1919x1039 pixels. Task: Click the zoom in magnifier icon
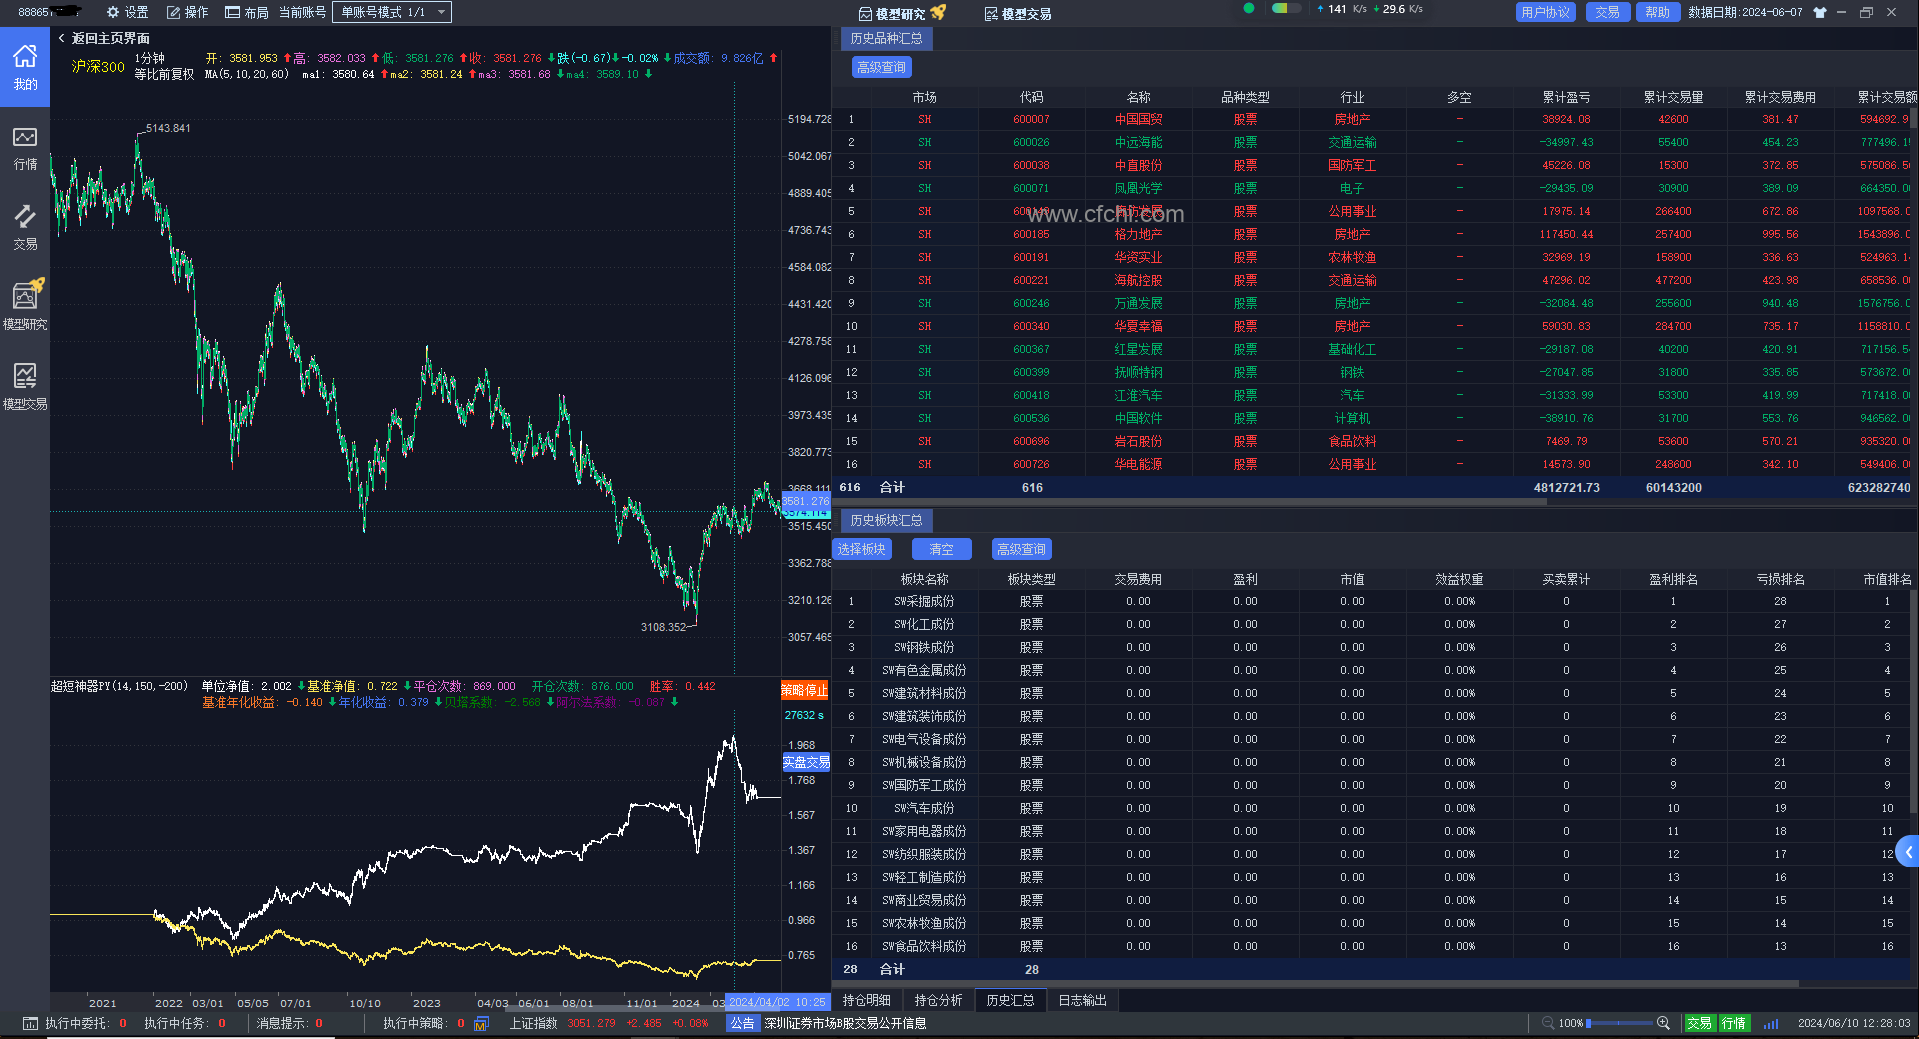[x=1663, y=1023]
